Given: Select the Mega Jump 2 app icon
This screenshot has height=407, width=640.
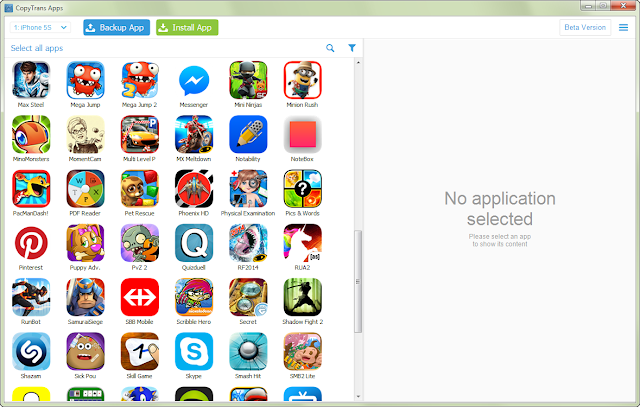Looking at the screenshot, I should tap(140, 80).
